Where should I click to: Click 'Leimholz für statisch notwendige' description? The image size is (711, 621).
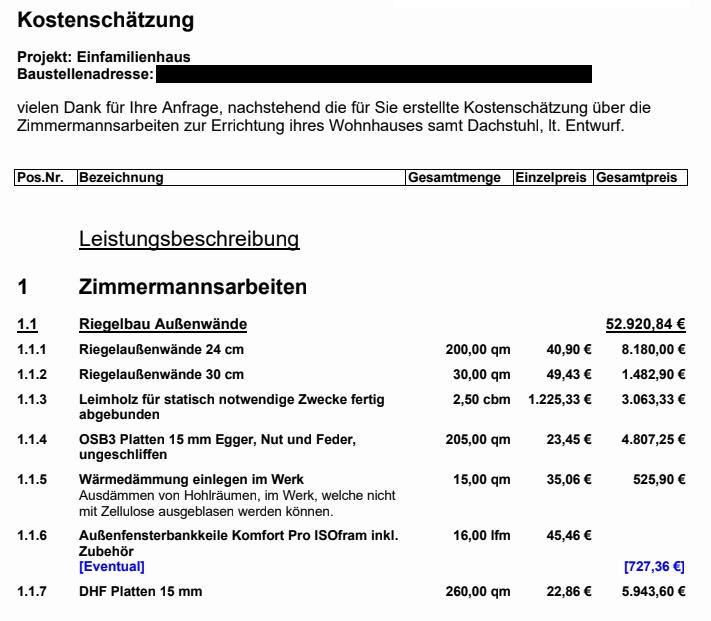tap(232, 407)
